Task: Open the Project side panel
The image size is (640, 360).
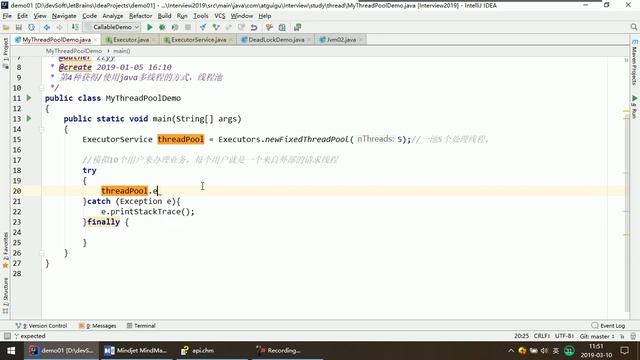Action: (x=5, y=53)
